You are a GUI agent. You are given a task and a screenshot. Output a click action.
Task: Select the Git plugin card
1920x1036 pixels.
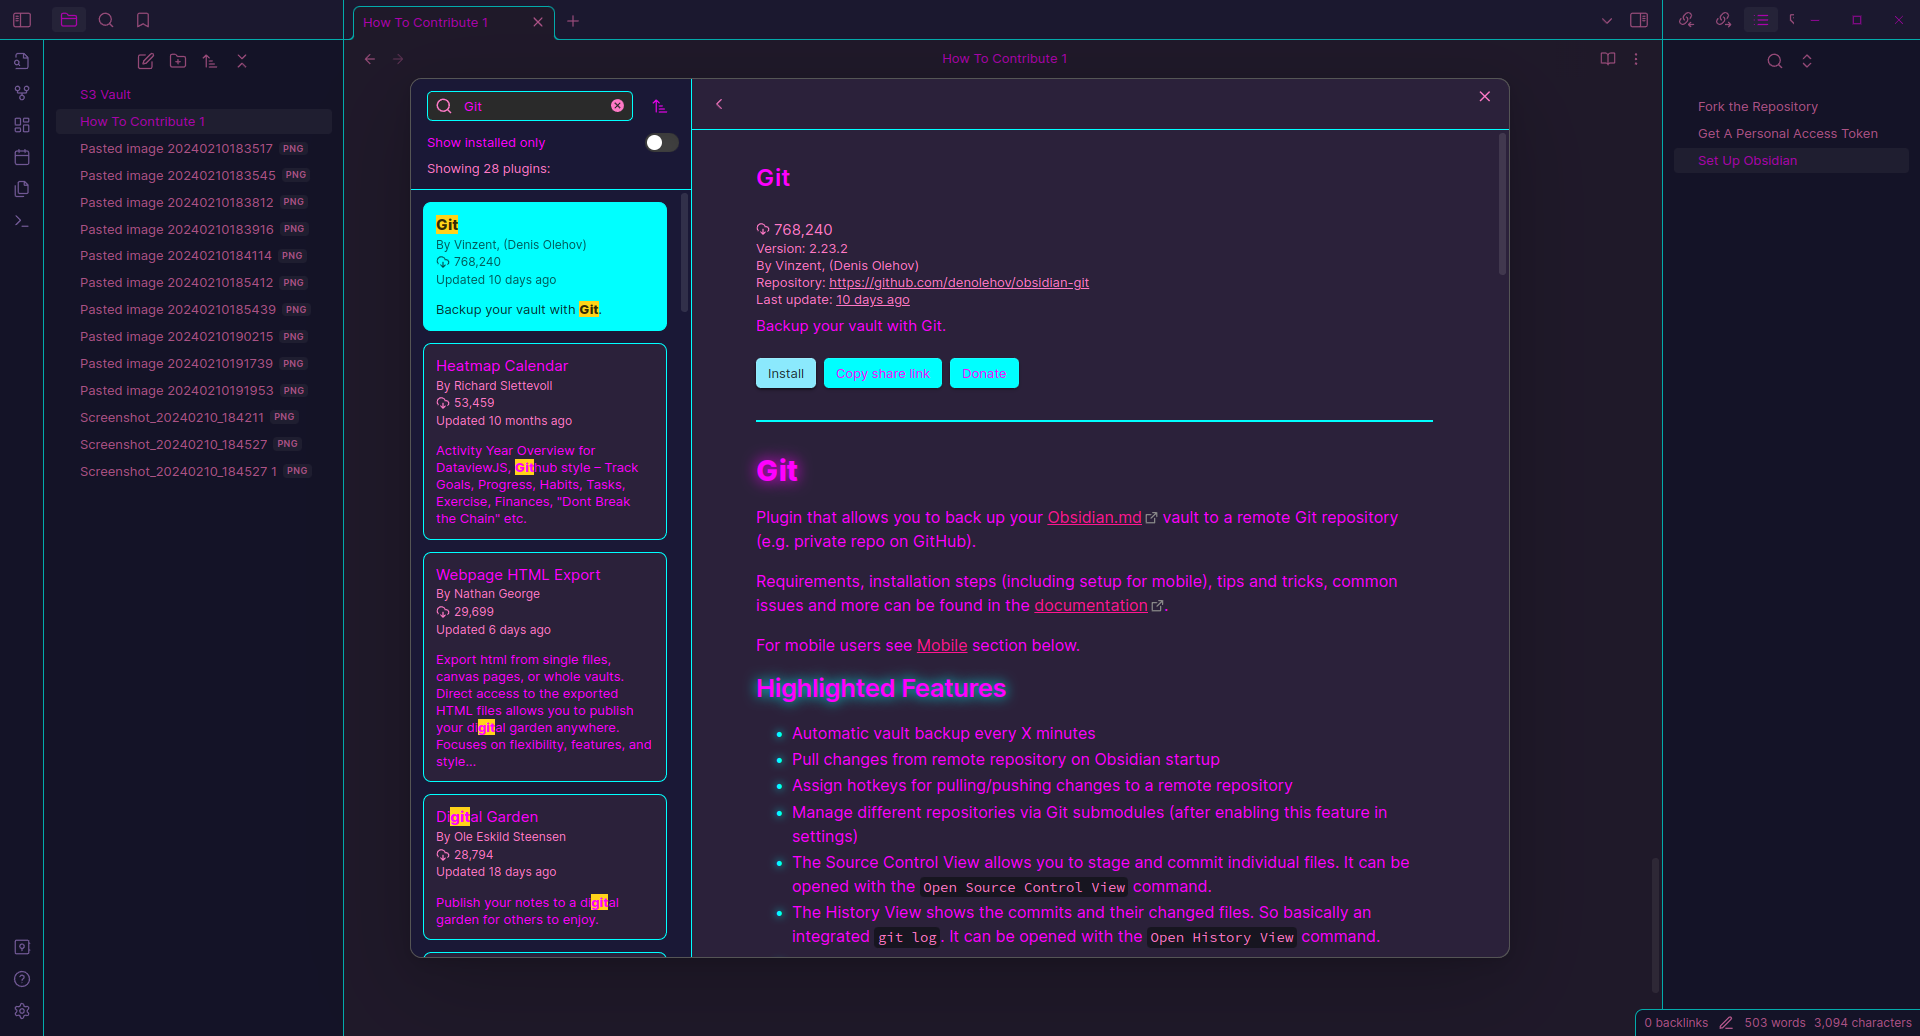(x=545, y=266)
